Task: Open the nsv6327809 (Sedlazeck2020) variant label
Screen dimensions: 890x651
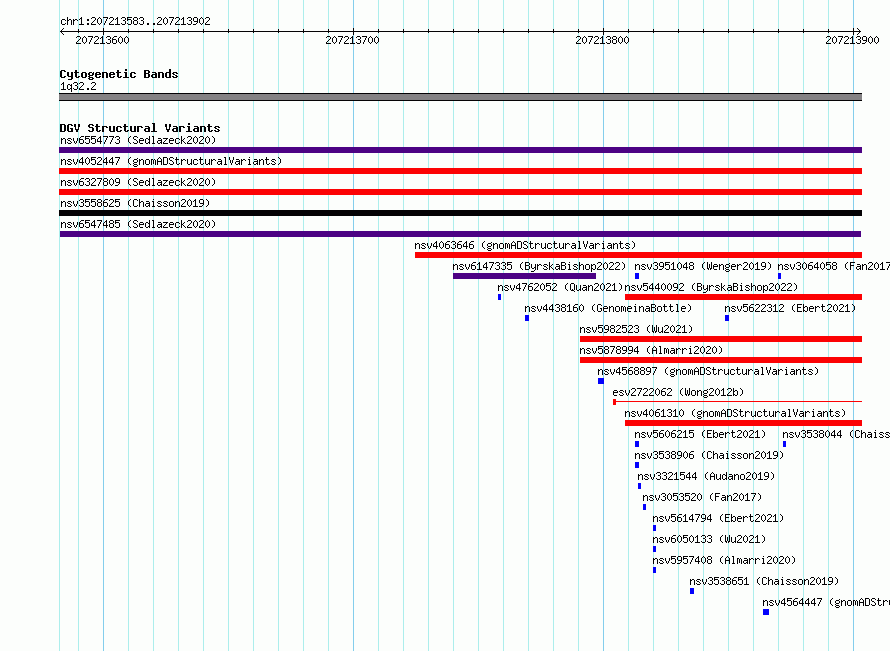Action: (138, 182)
